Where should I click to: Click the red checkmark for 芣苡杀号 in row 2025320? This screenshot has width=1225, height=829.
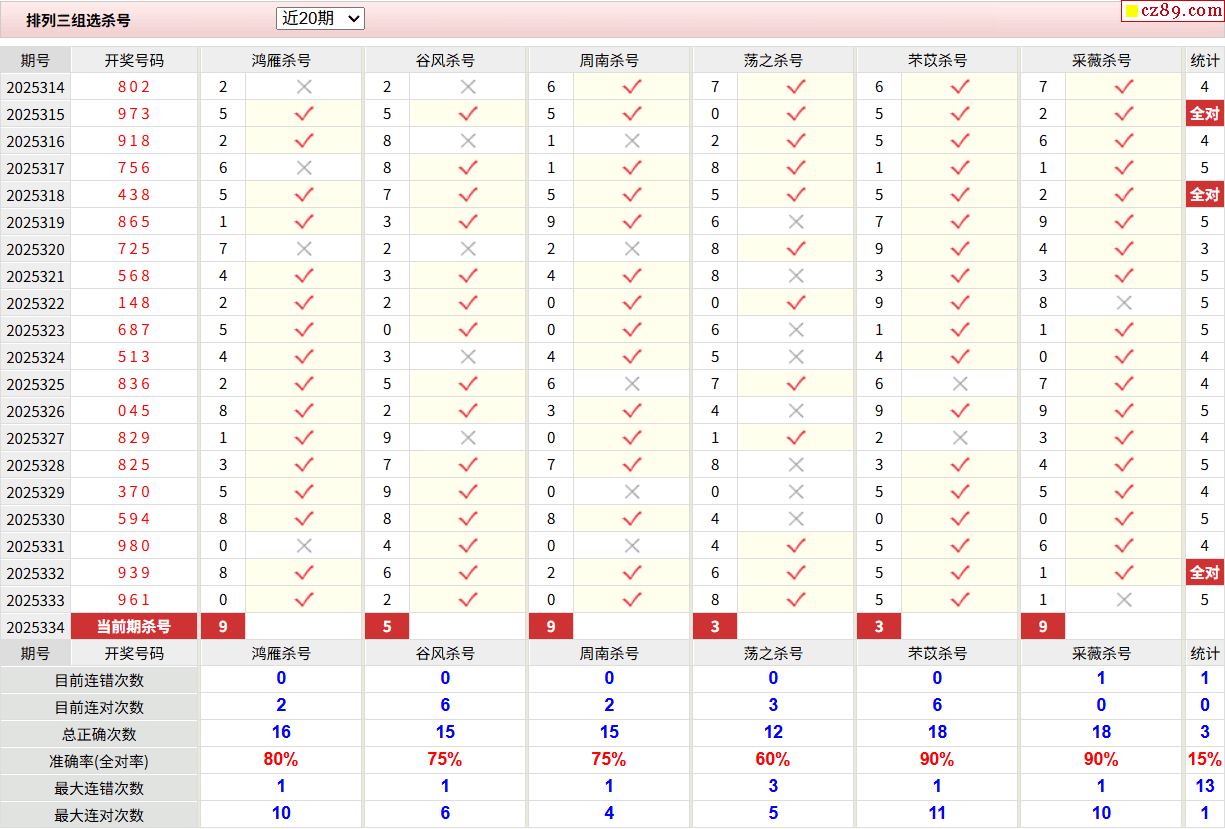coord(960,249)
